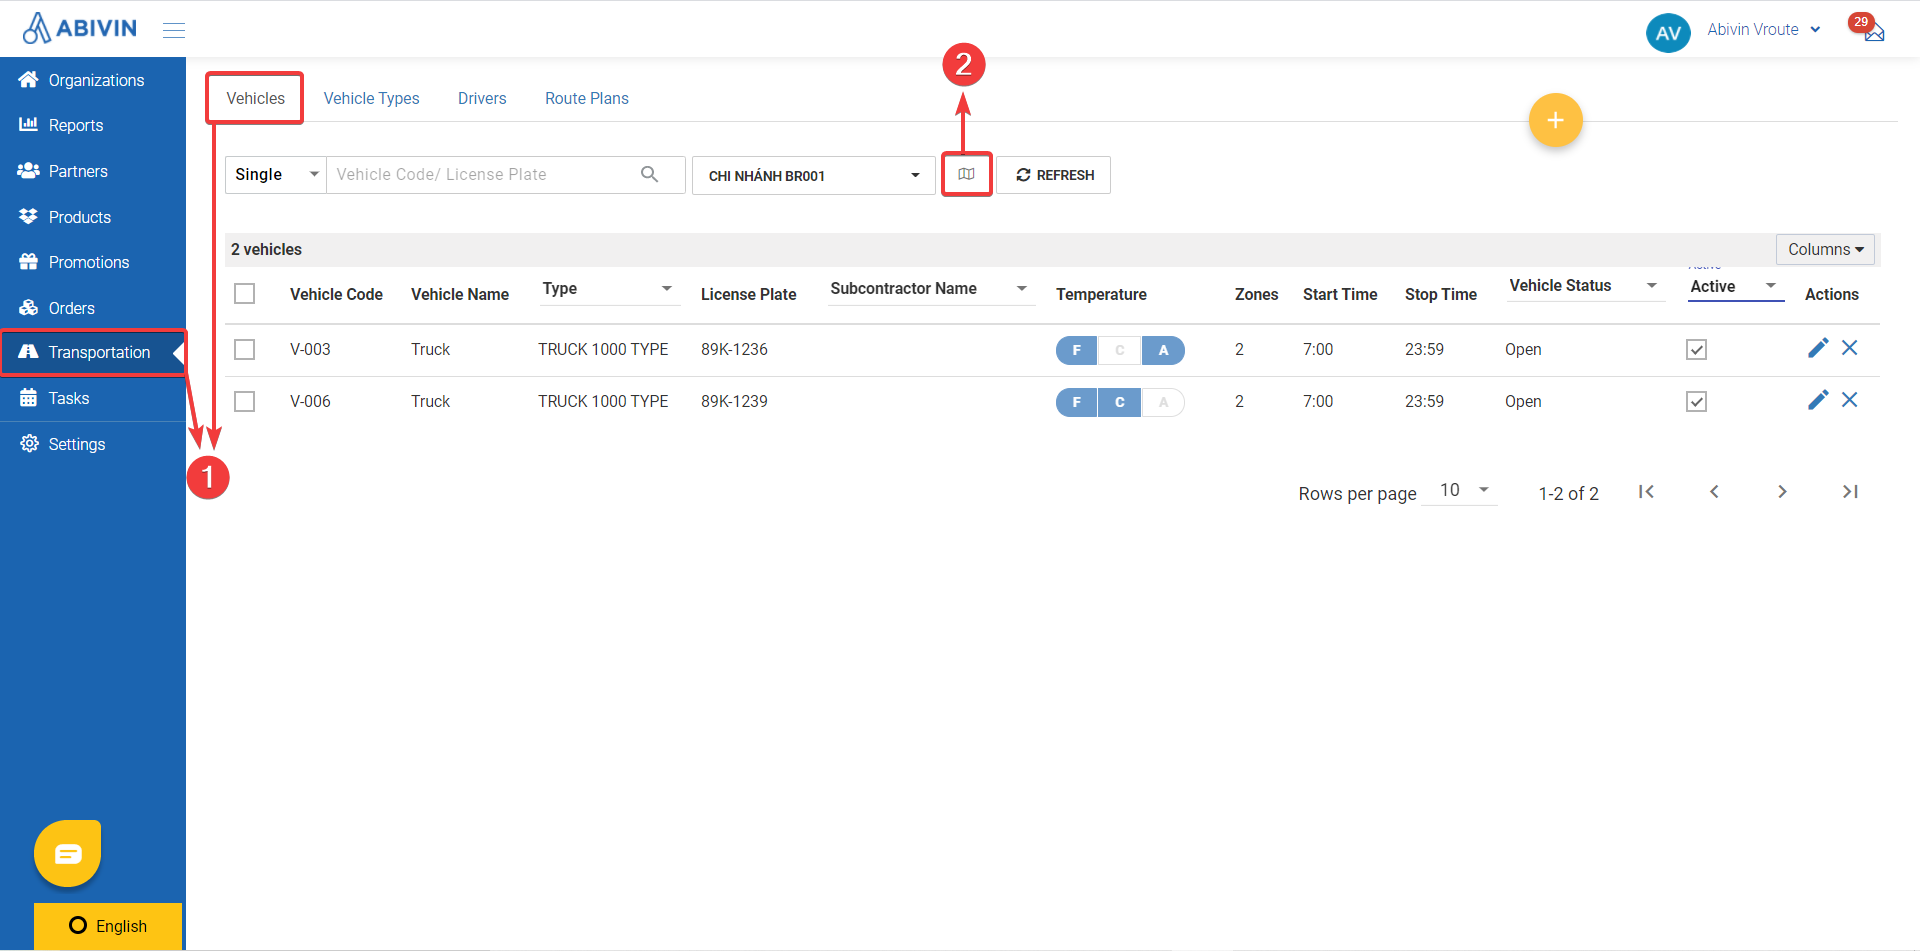
Task: Click the Temperature column header
Action: coord(1101,294)
